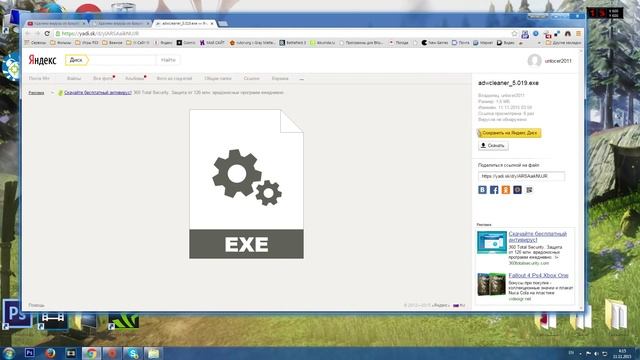
Task: Open Skype from the taskbar
Action: pos(133,353)
